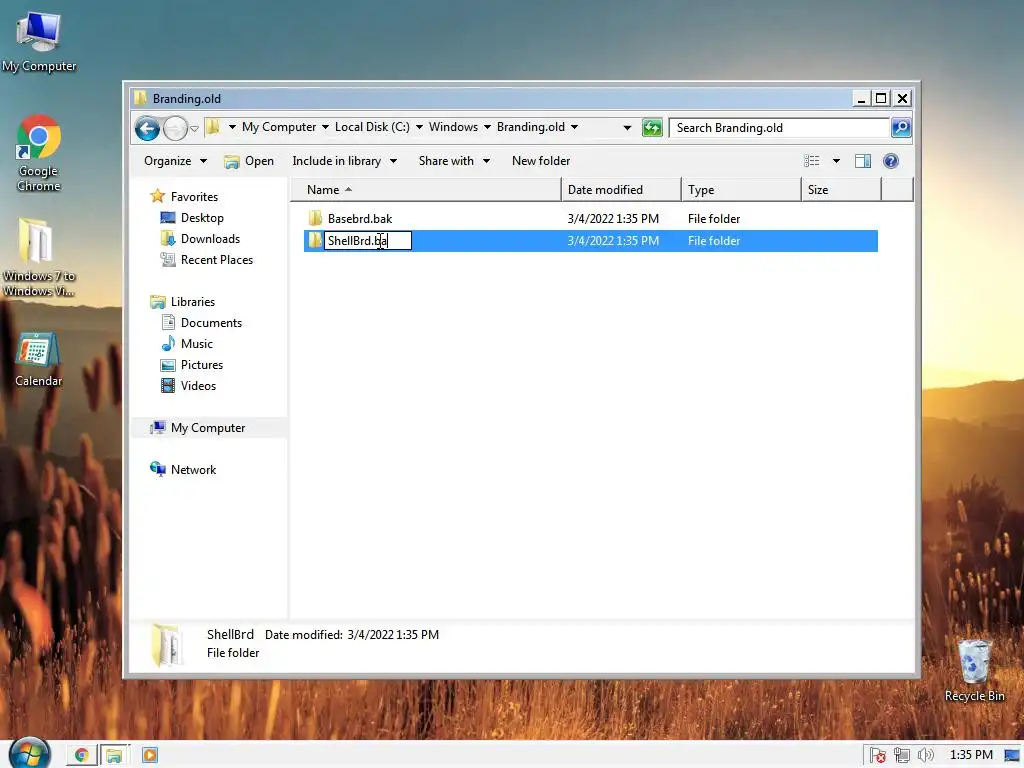Select the Windows 7 to Windows Vi... desktop folder

(38, 257)
